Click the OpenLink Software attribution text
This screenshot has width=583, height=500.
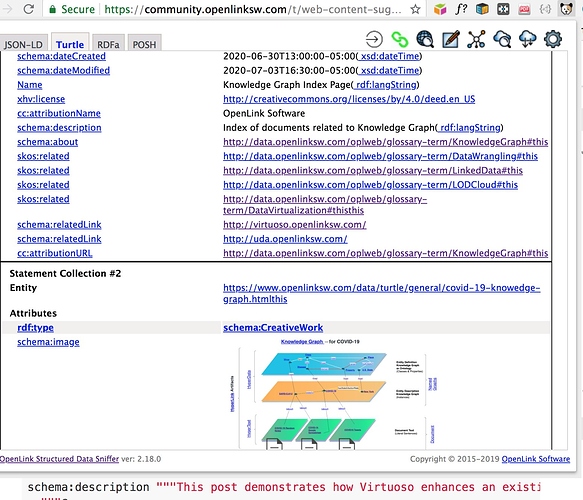[264, 113]
